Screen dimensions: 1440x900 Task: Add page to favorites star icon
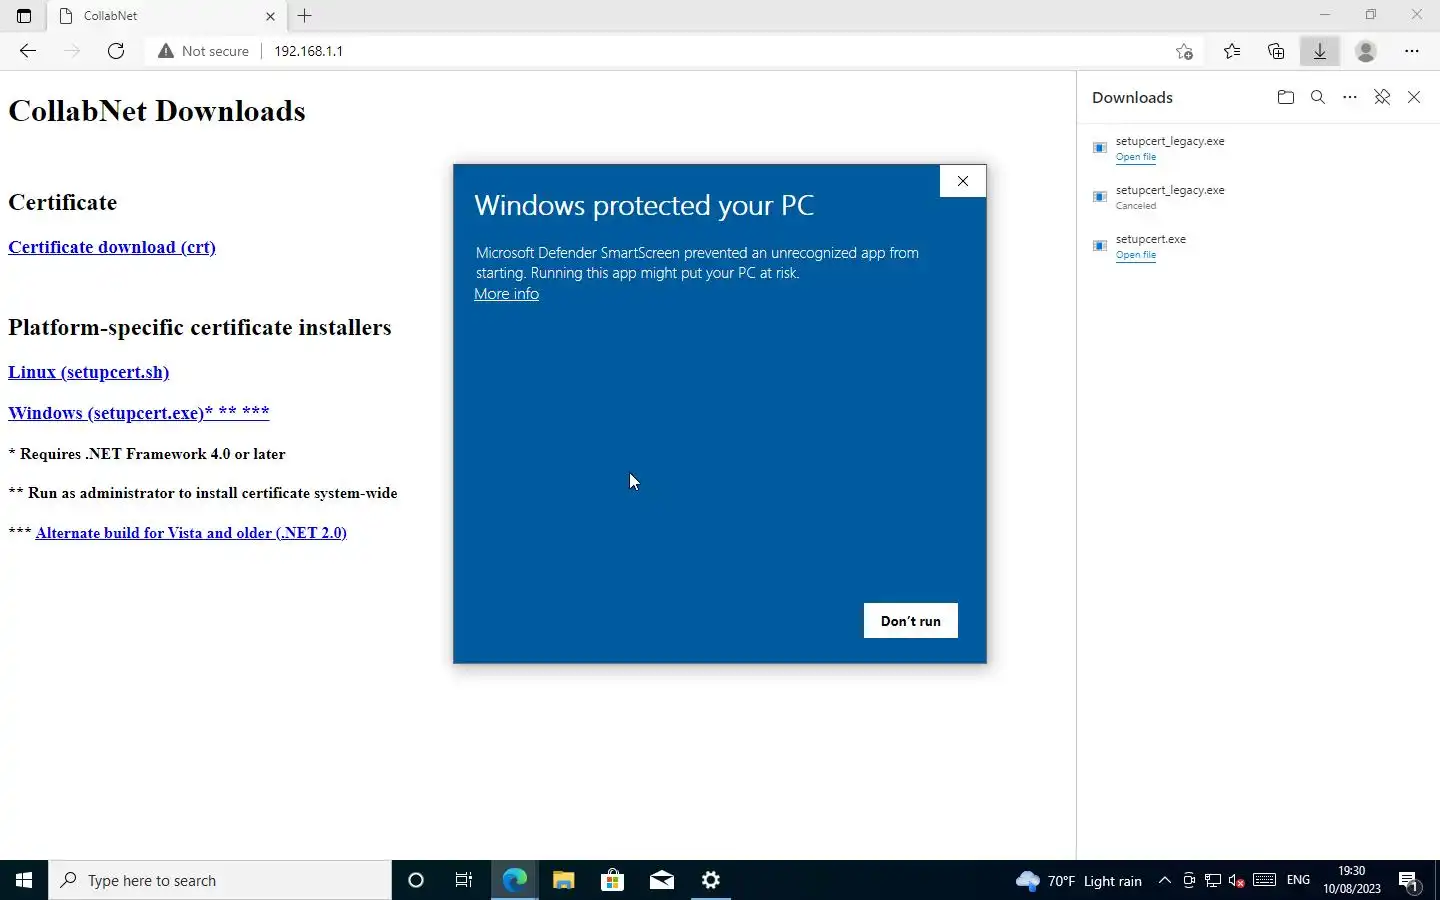(x=1184, y=51)
